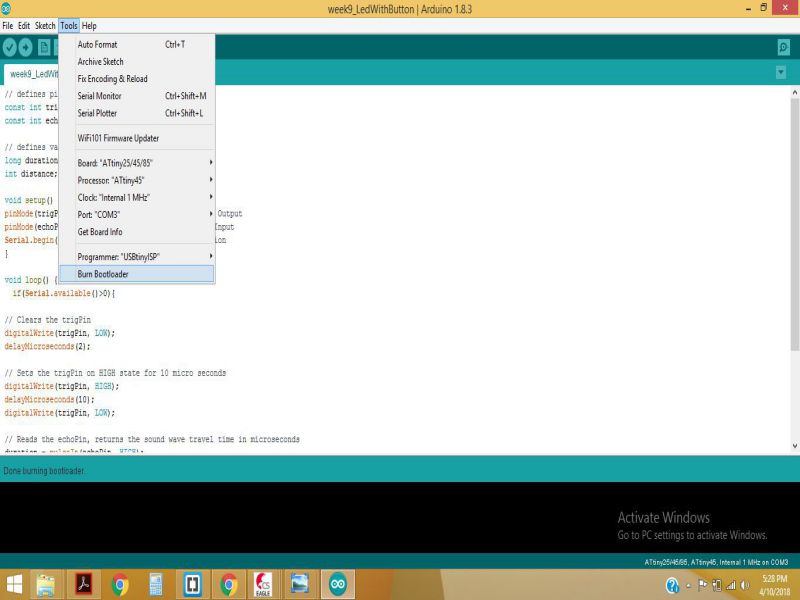Viewport: 800px width, 600px height.
Task: Open Adobe Acrobat Reader taskbar icon
Action: tap(83, 585)
